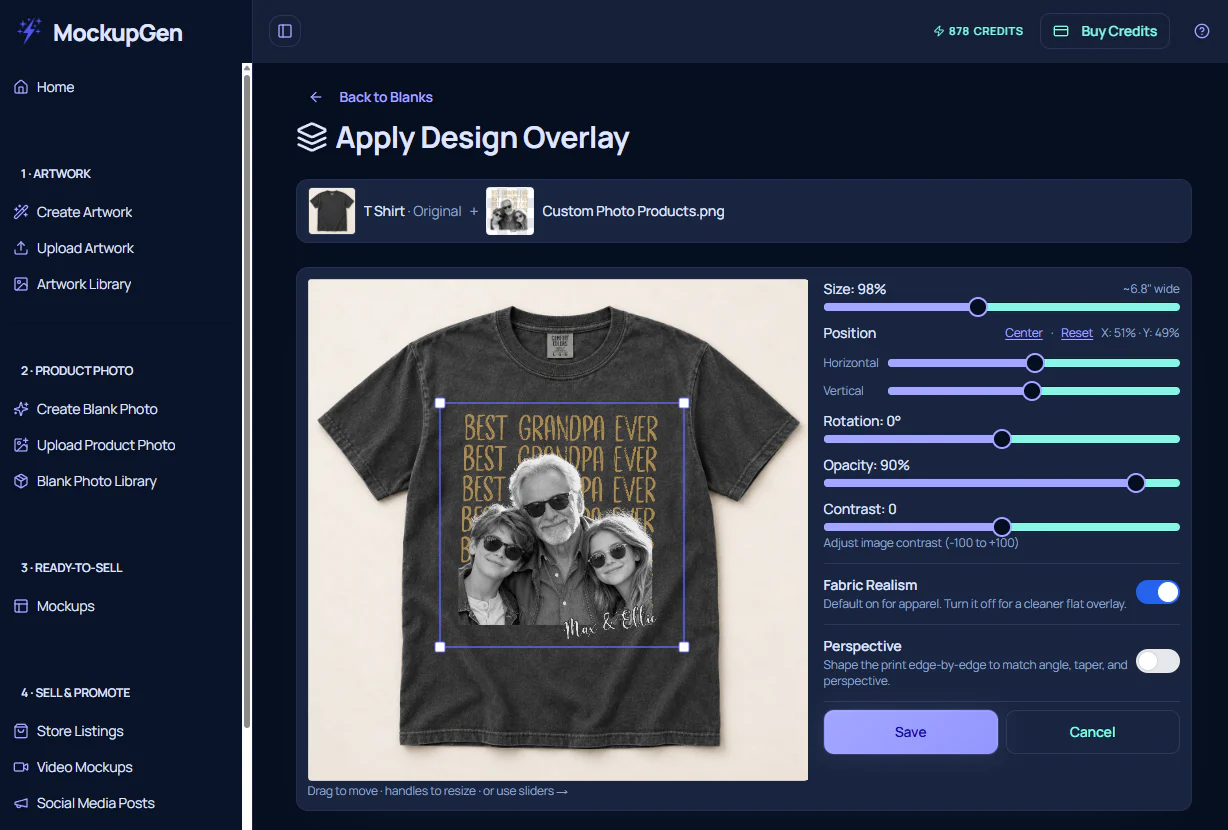
Task: Click the T Shirt blank thumbnail
Action: click(x=332, y=211)
